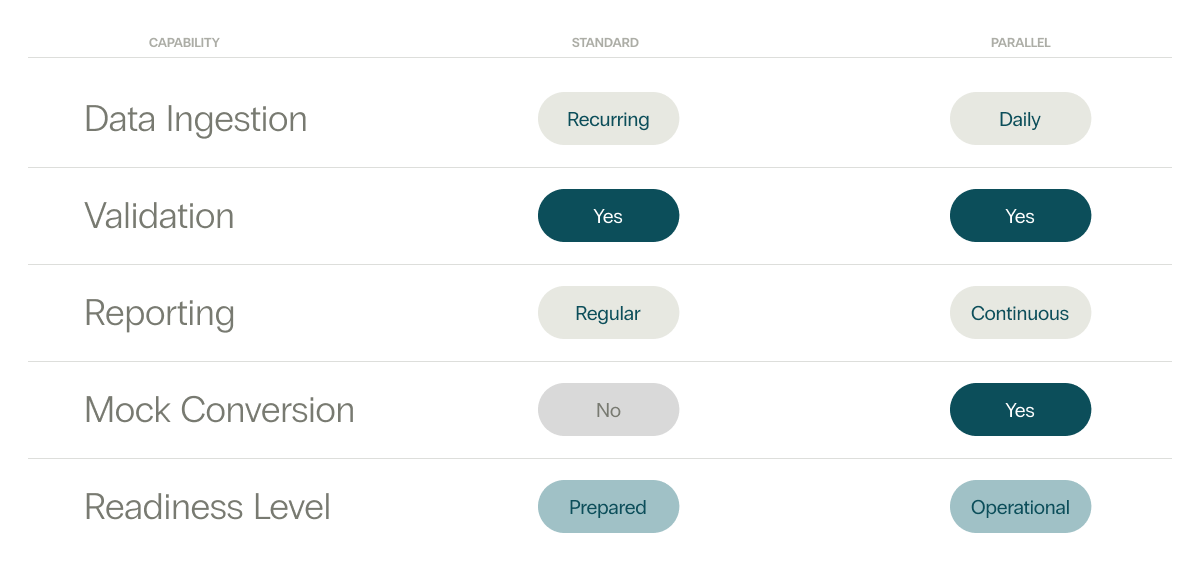Click the Regular reporting pill

pyautogui.click(x=608, y=313)
